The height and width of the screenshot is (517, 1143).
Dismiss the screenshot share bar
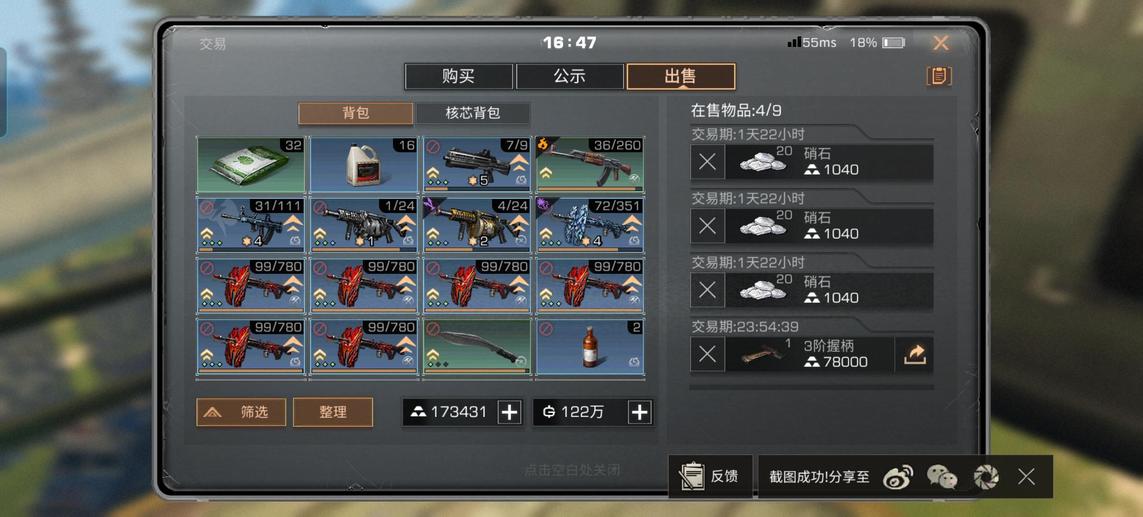click(x=1026, y=478)
